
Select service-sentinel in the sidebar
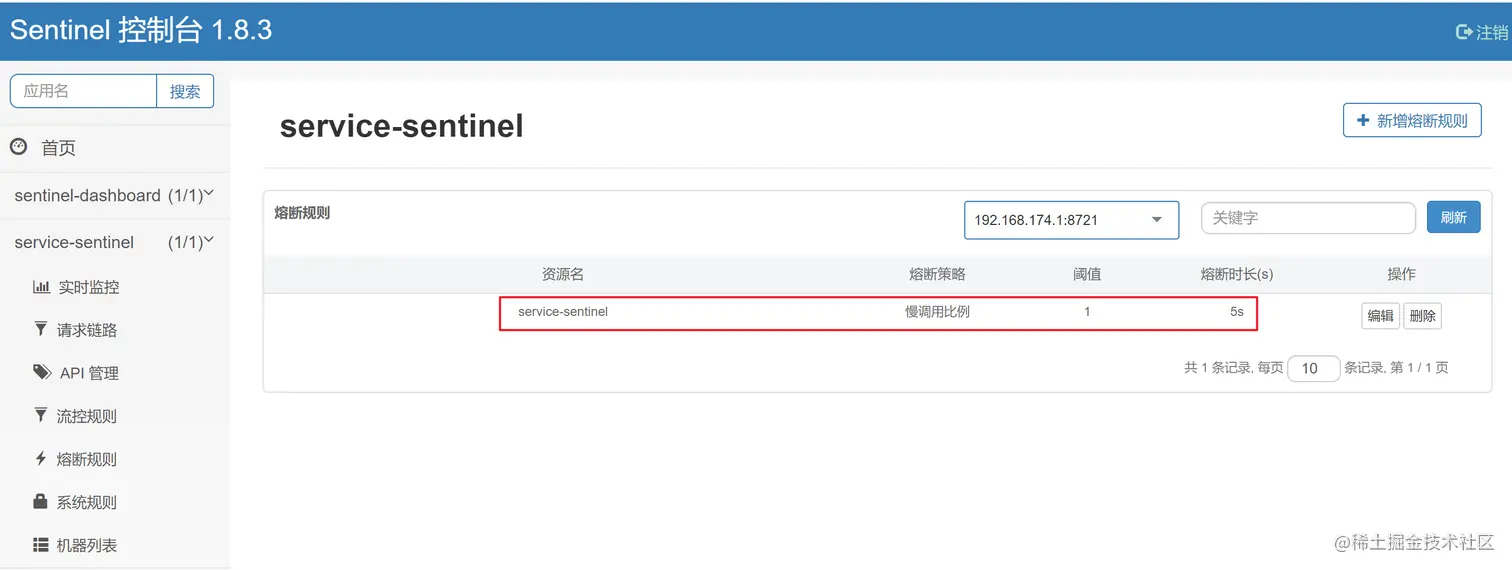point(74,243)
